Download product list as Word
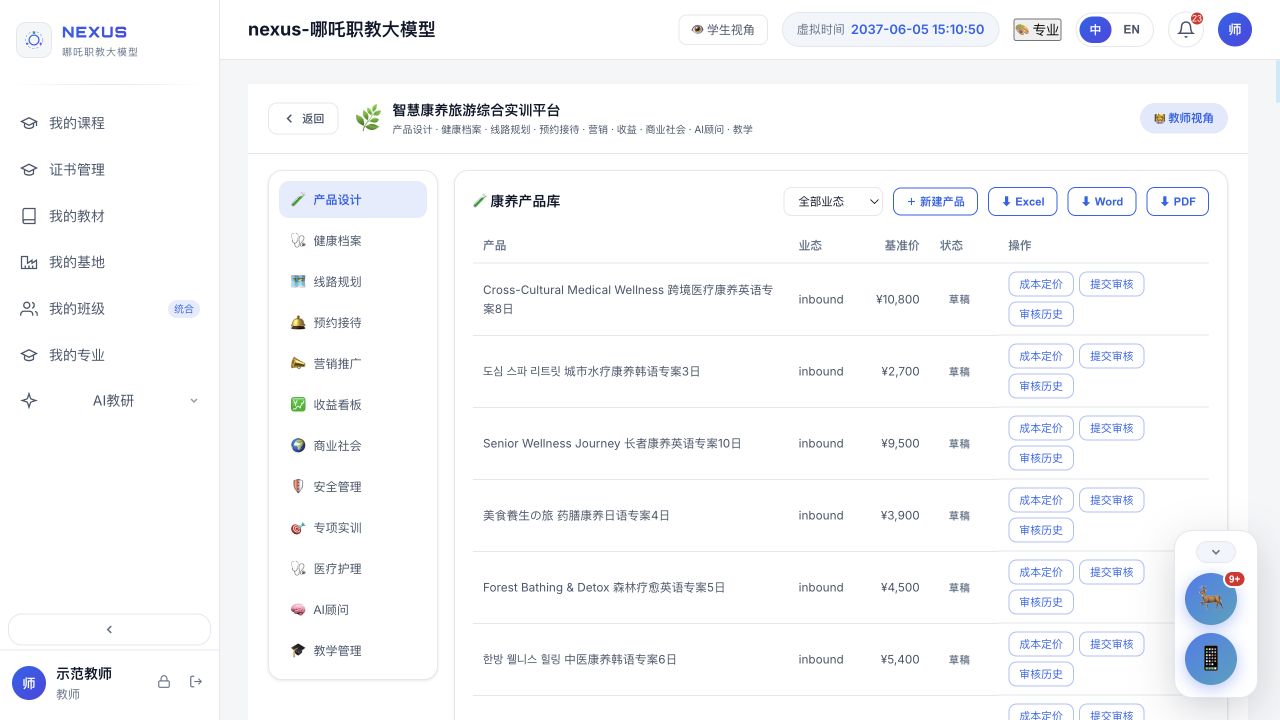This screenshot has width=1280, height=720. coord(1102,201)
